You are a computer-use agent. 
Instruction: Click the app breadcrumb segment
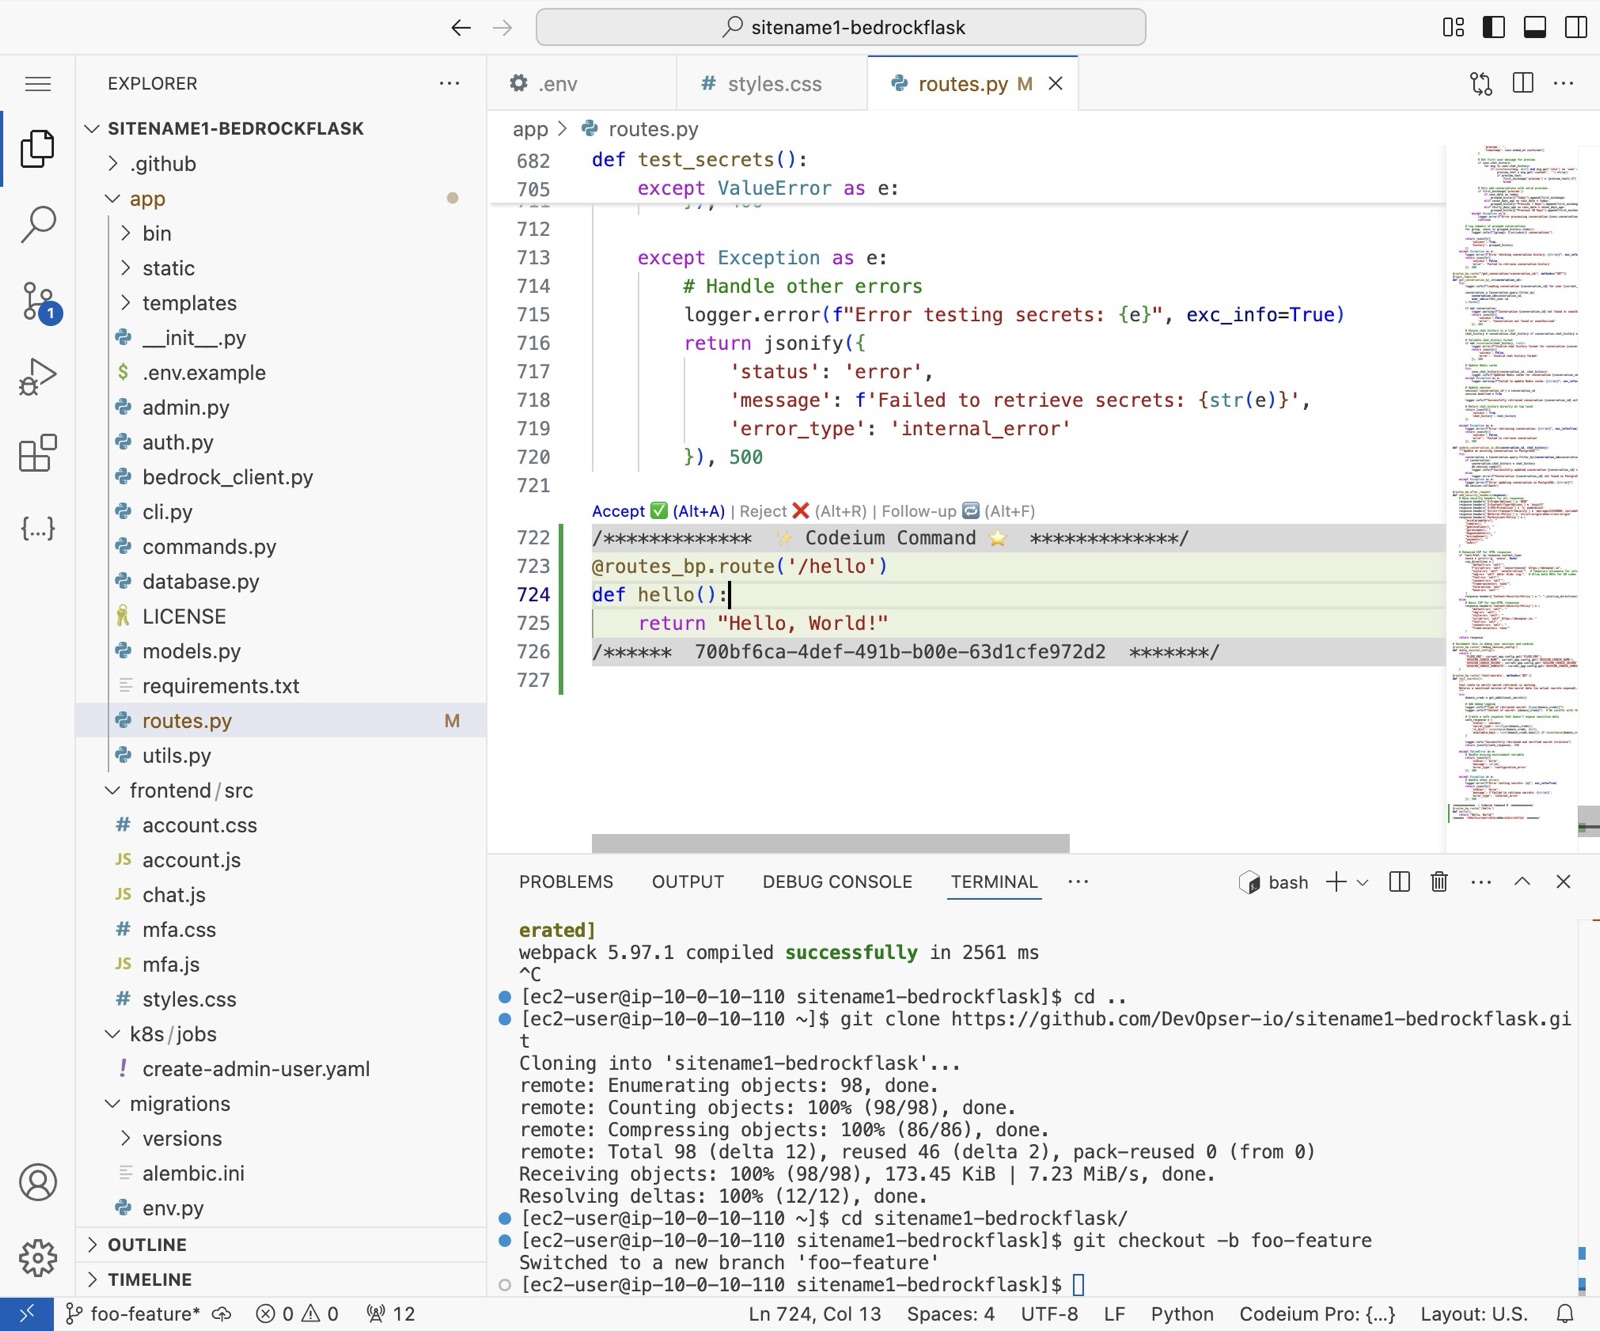(530, 129)
